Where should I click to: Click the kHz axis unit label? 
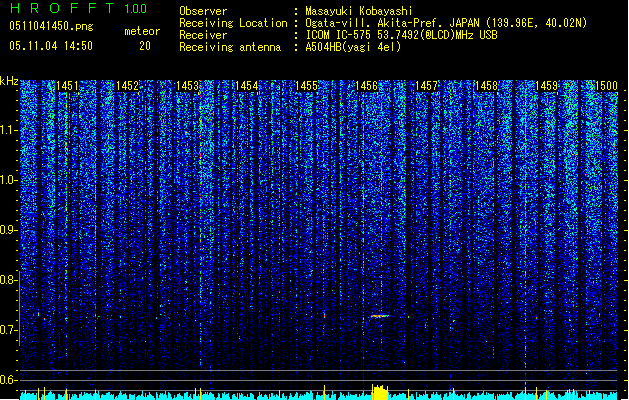(x=9, y=81)
